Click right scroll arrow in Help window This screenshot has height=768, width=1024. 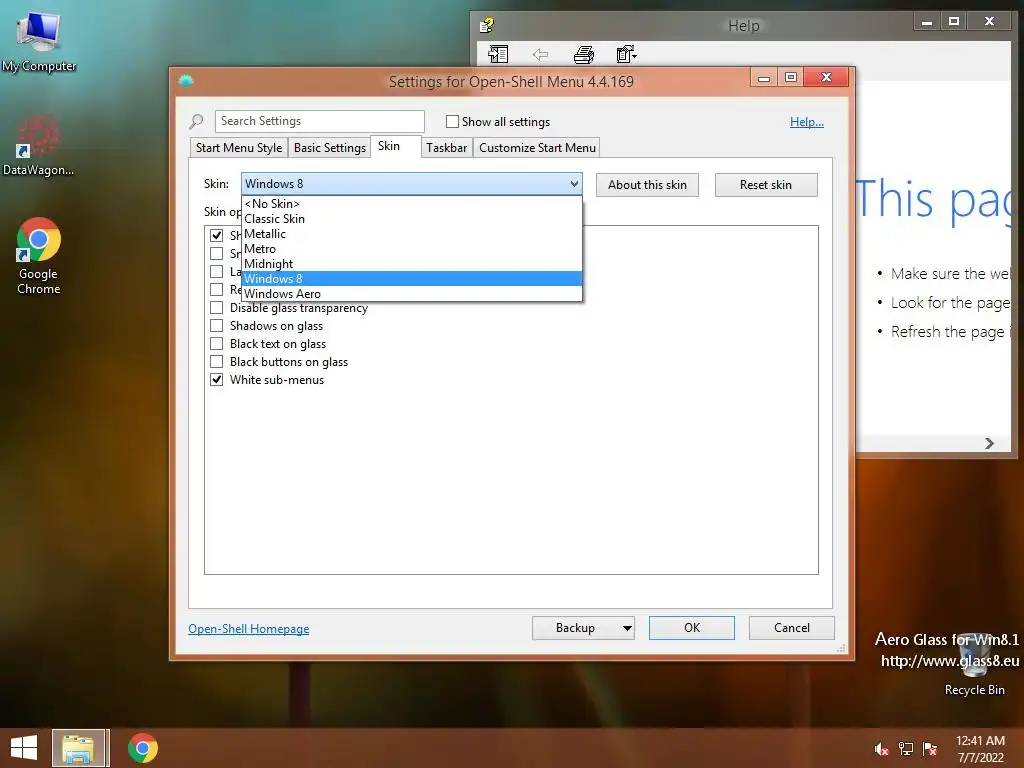tap(989, 443)
